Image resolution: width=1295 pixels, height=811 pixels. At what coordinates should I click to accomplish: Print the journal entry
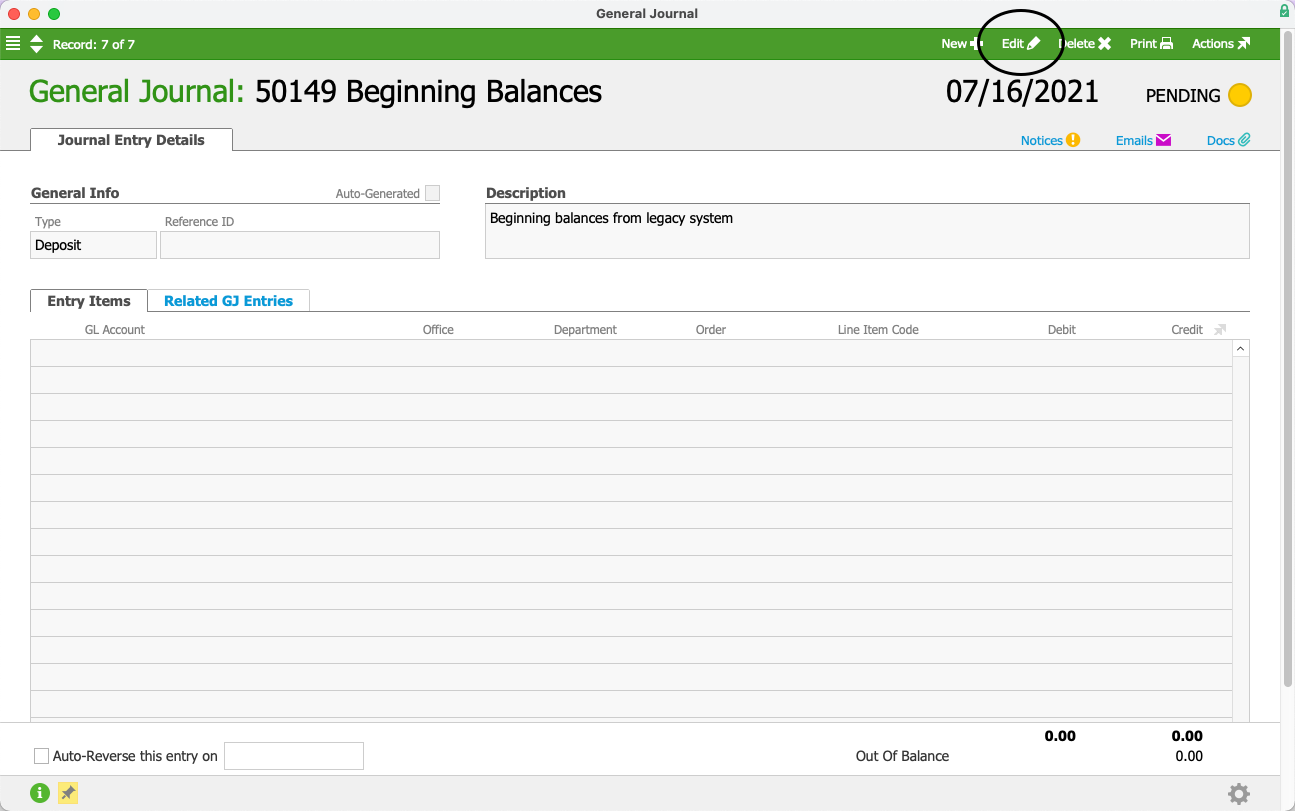pos(1151,44)
